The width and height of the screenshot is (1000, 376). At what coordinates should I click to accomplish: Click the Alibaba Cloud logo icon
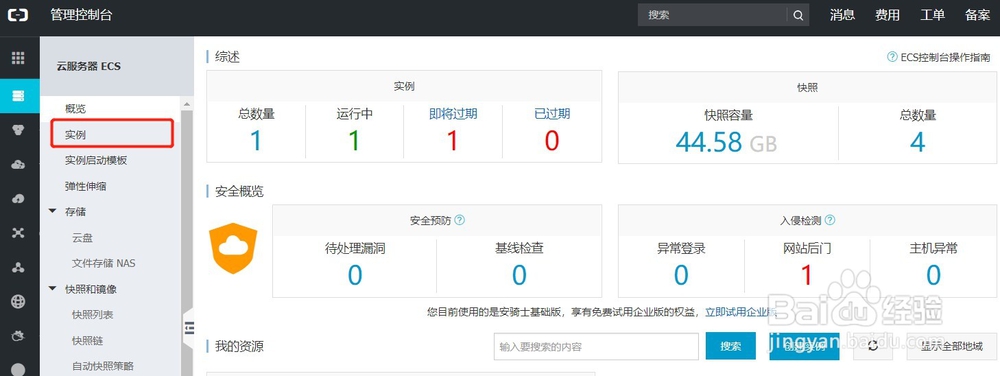coord(18,15)
